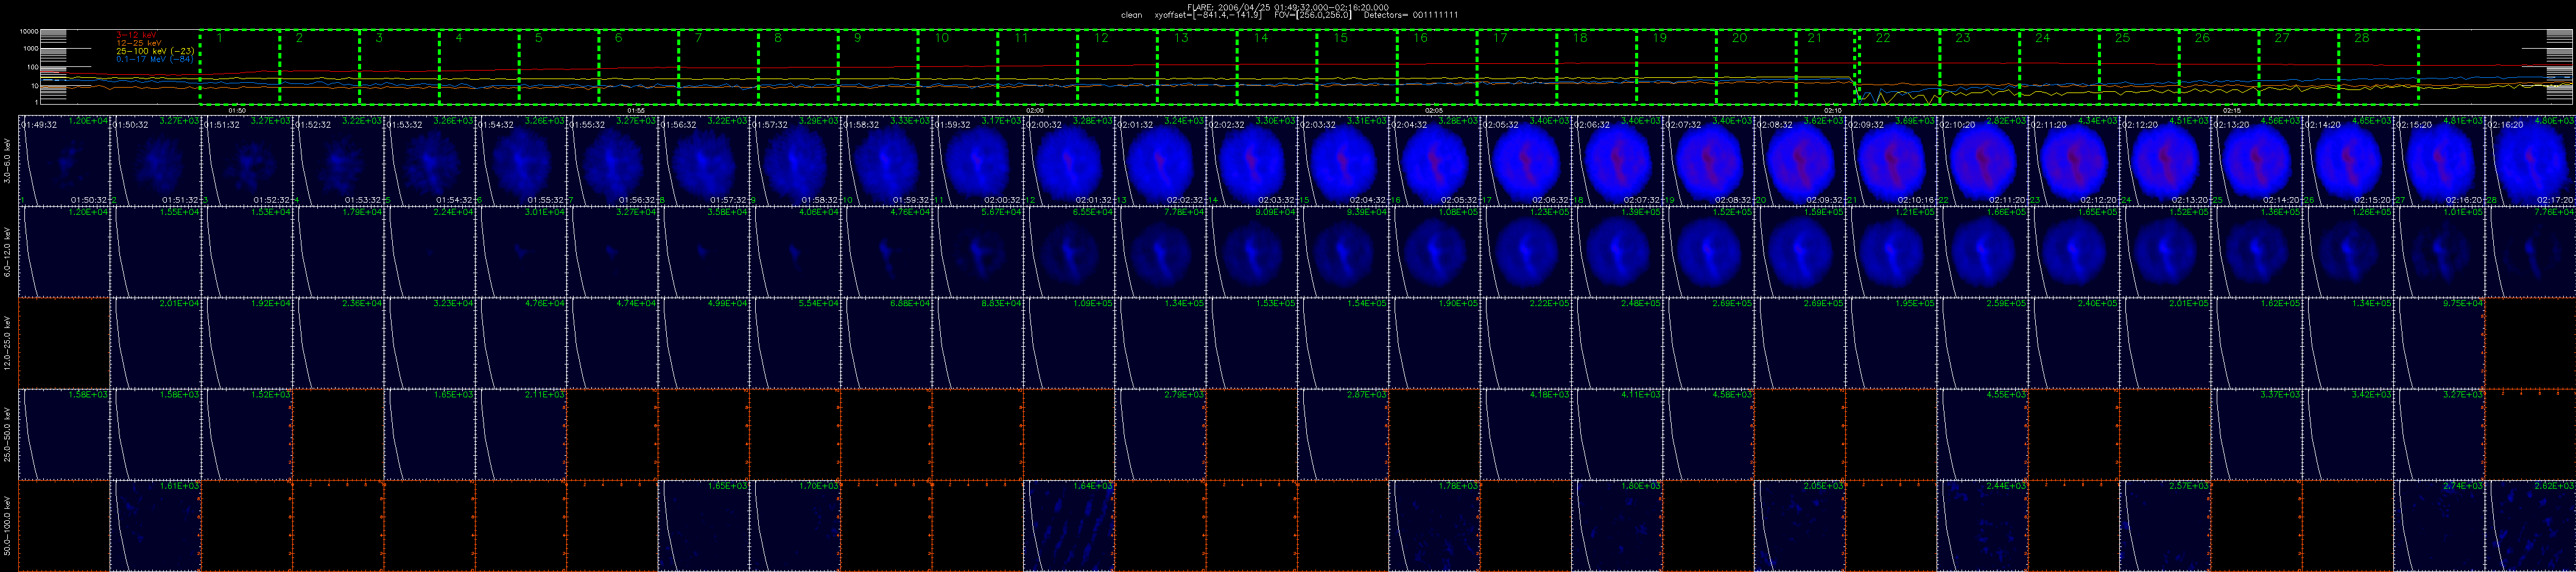The image size is (2576, 572).
Task: Open 12-25 keV image with peak 3.23E+04
Action: [x=430, y=343]
